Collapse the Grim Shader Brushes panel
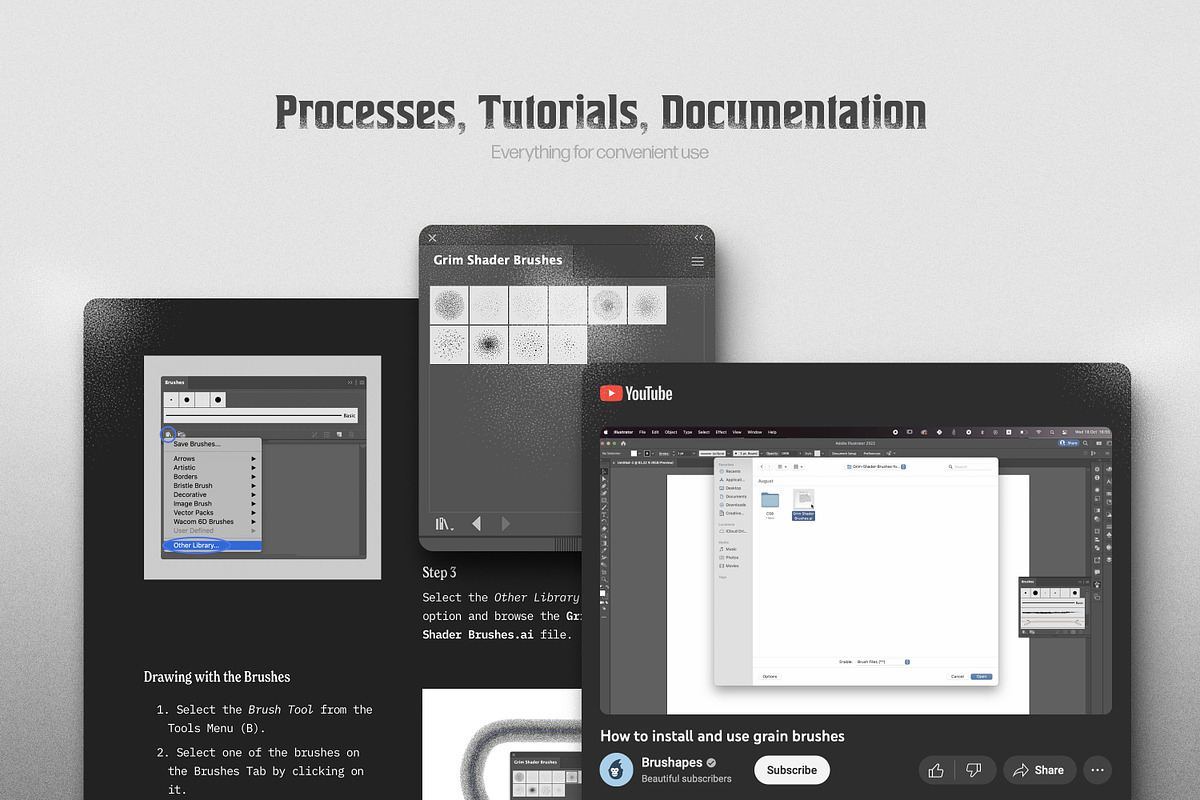 click(698, 237)
